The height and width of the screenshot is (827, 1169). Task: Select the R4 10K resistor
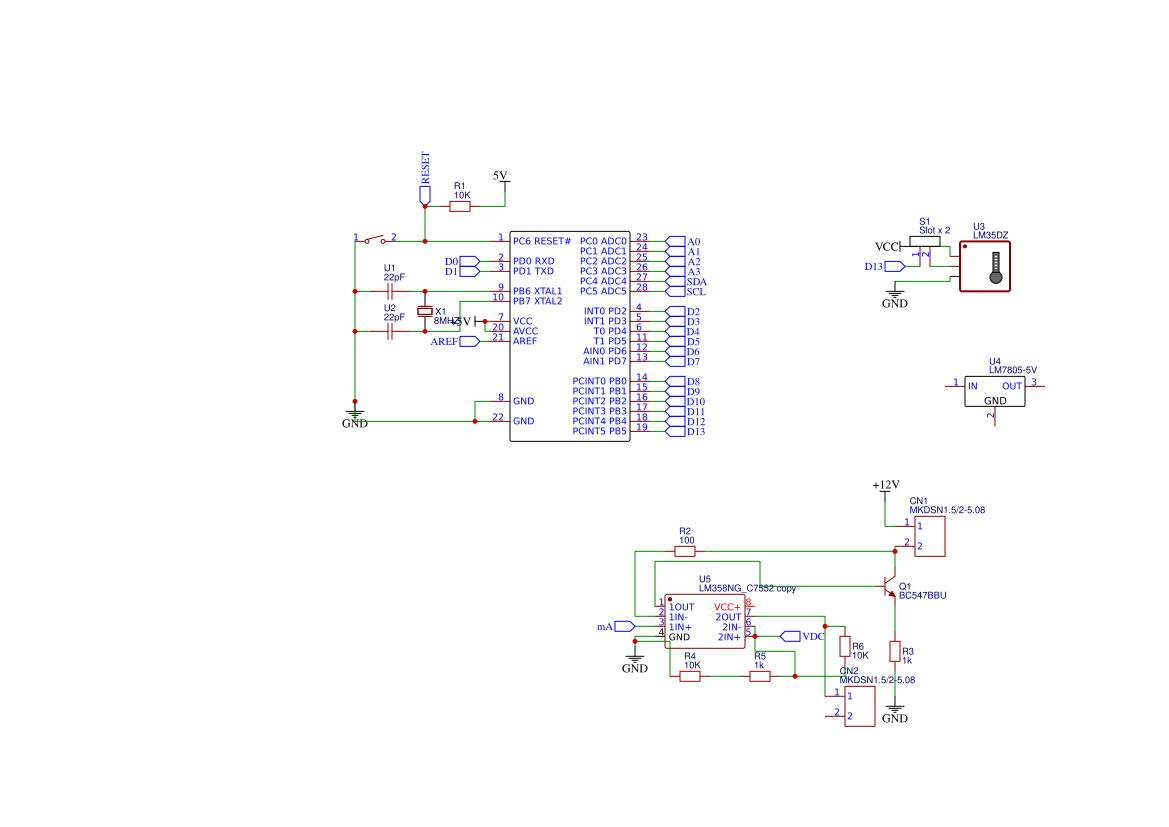690,676
